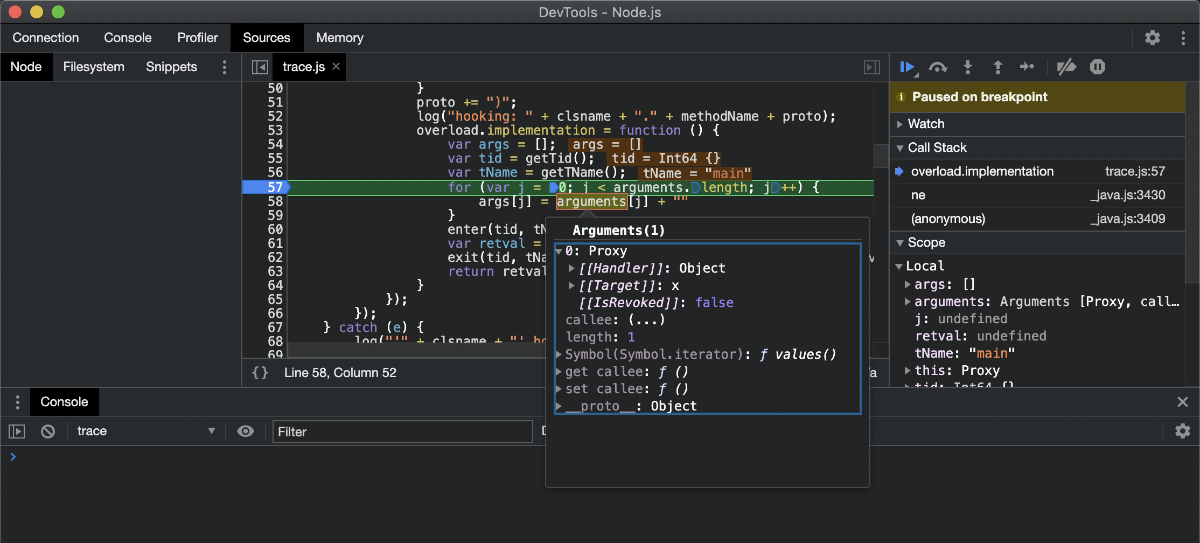The image size is (1200, 543).
Task: Click the [[IsRevoked]]: false property
Action: click(656, 303)
